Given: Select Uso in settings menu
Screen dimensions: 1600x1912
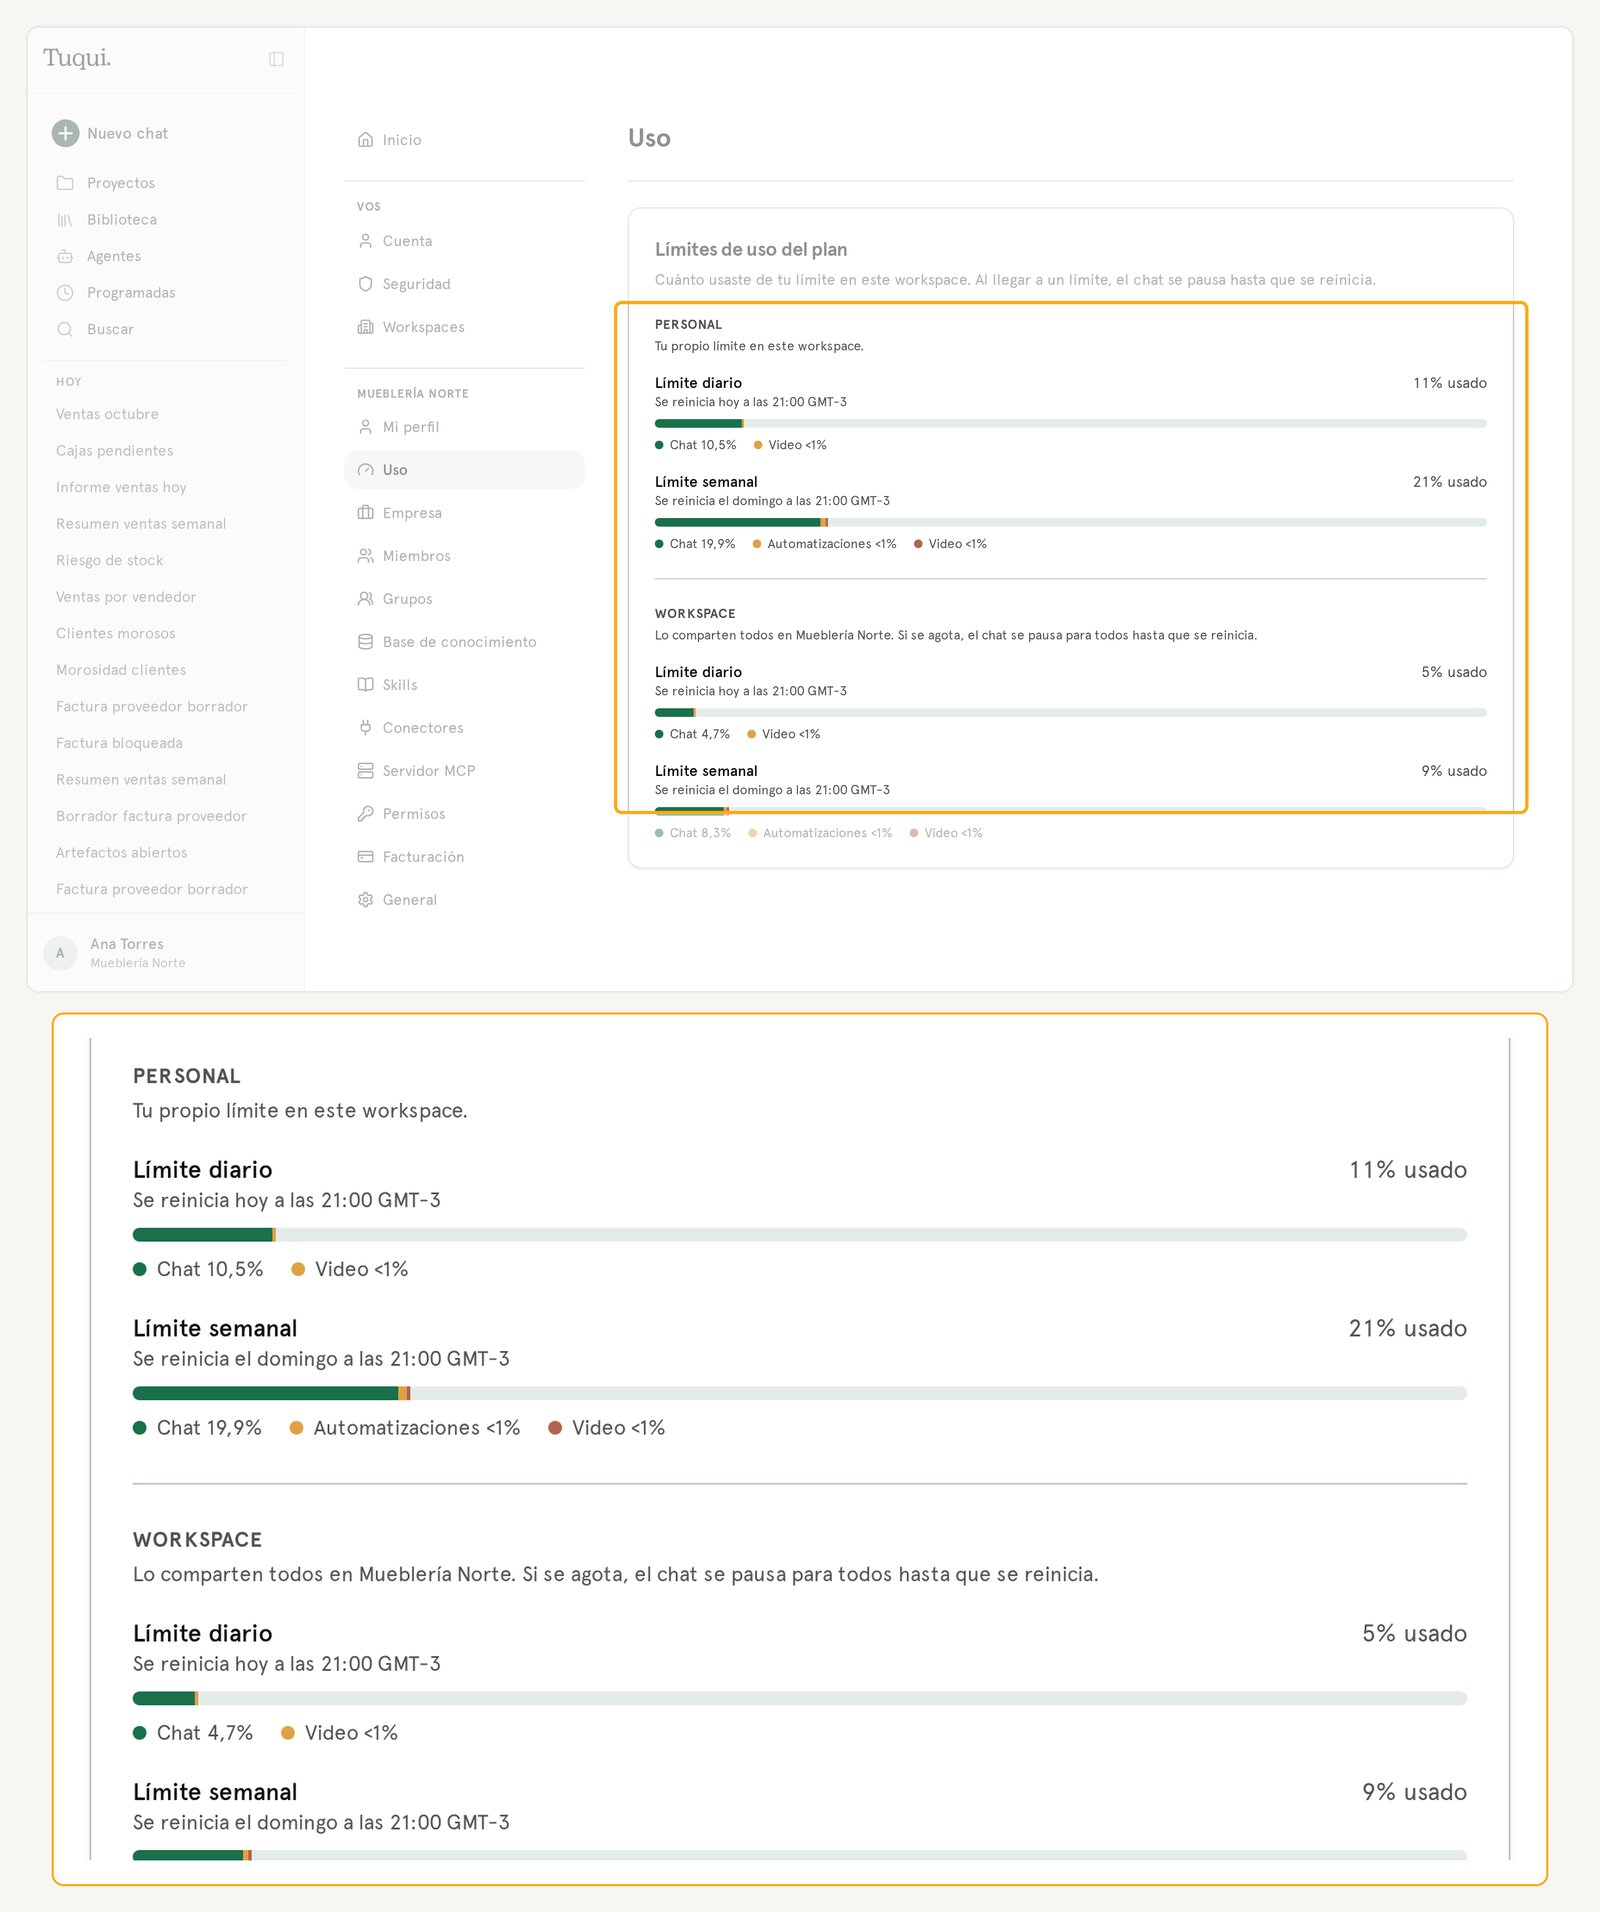Looking at the screenshot, I should (464, 470).
